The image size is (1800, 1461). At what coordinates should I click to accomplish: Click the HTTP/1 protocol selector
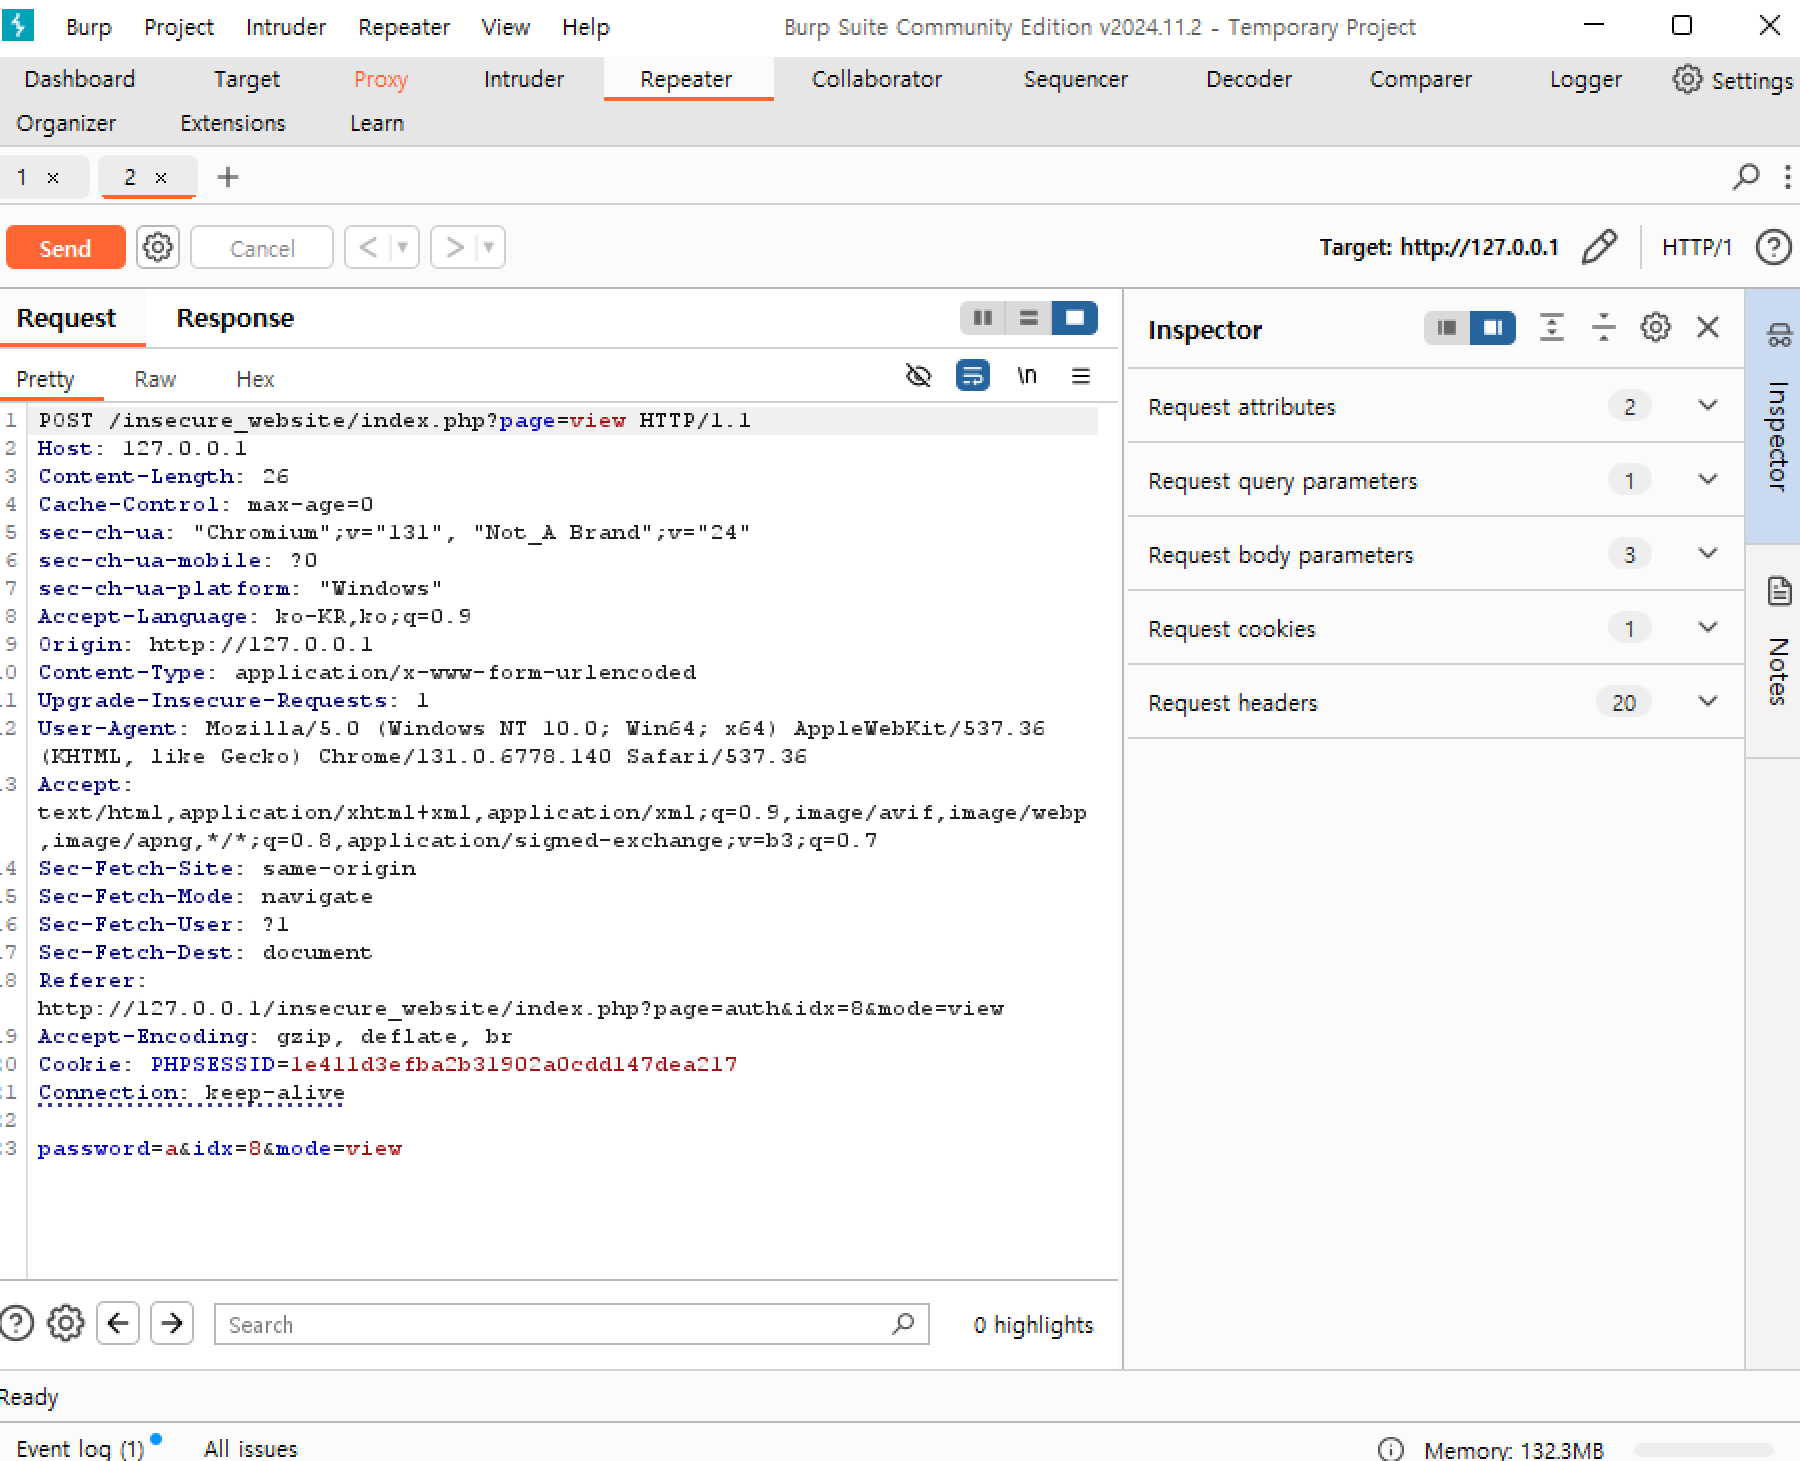1696,247
